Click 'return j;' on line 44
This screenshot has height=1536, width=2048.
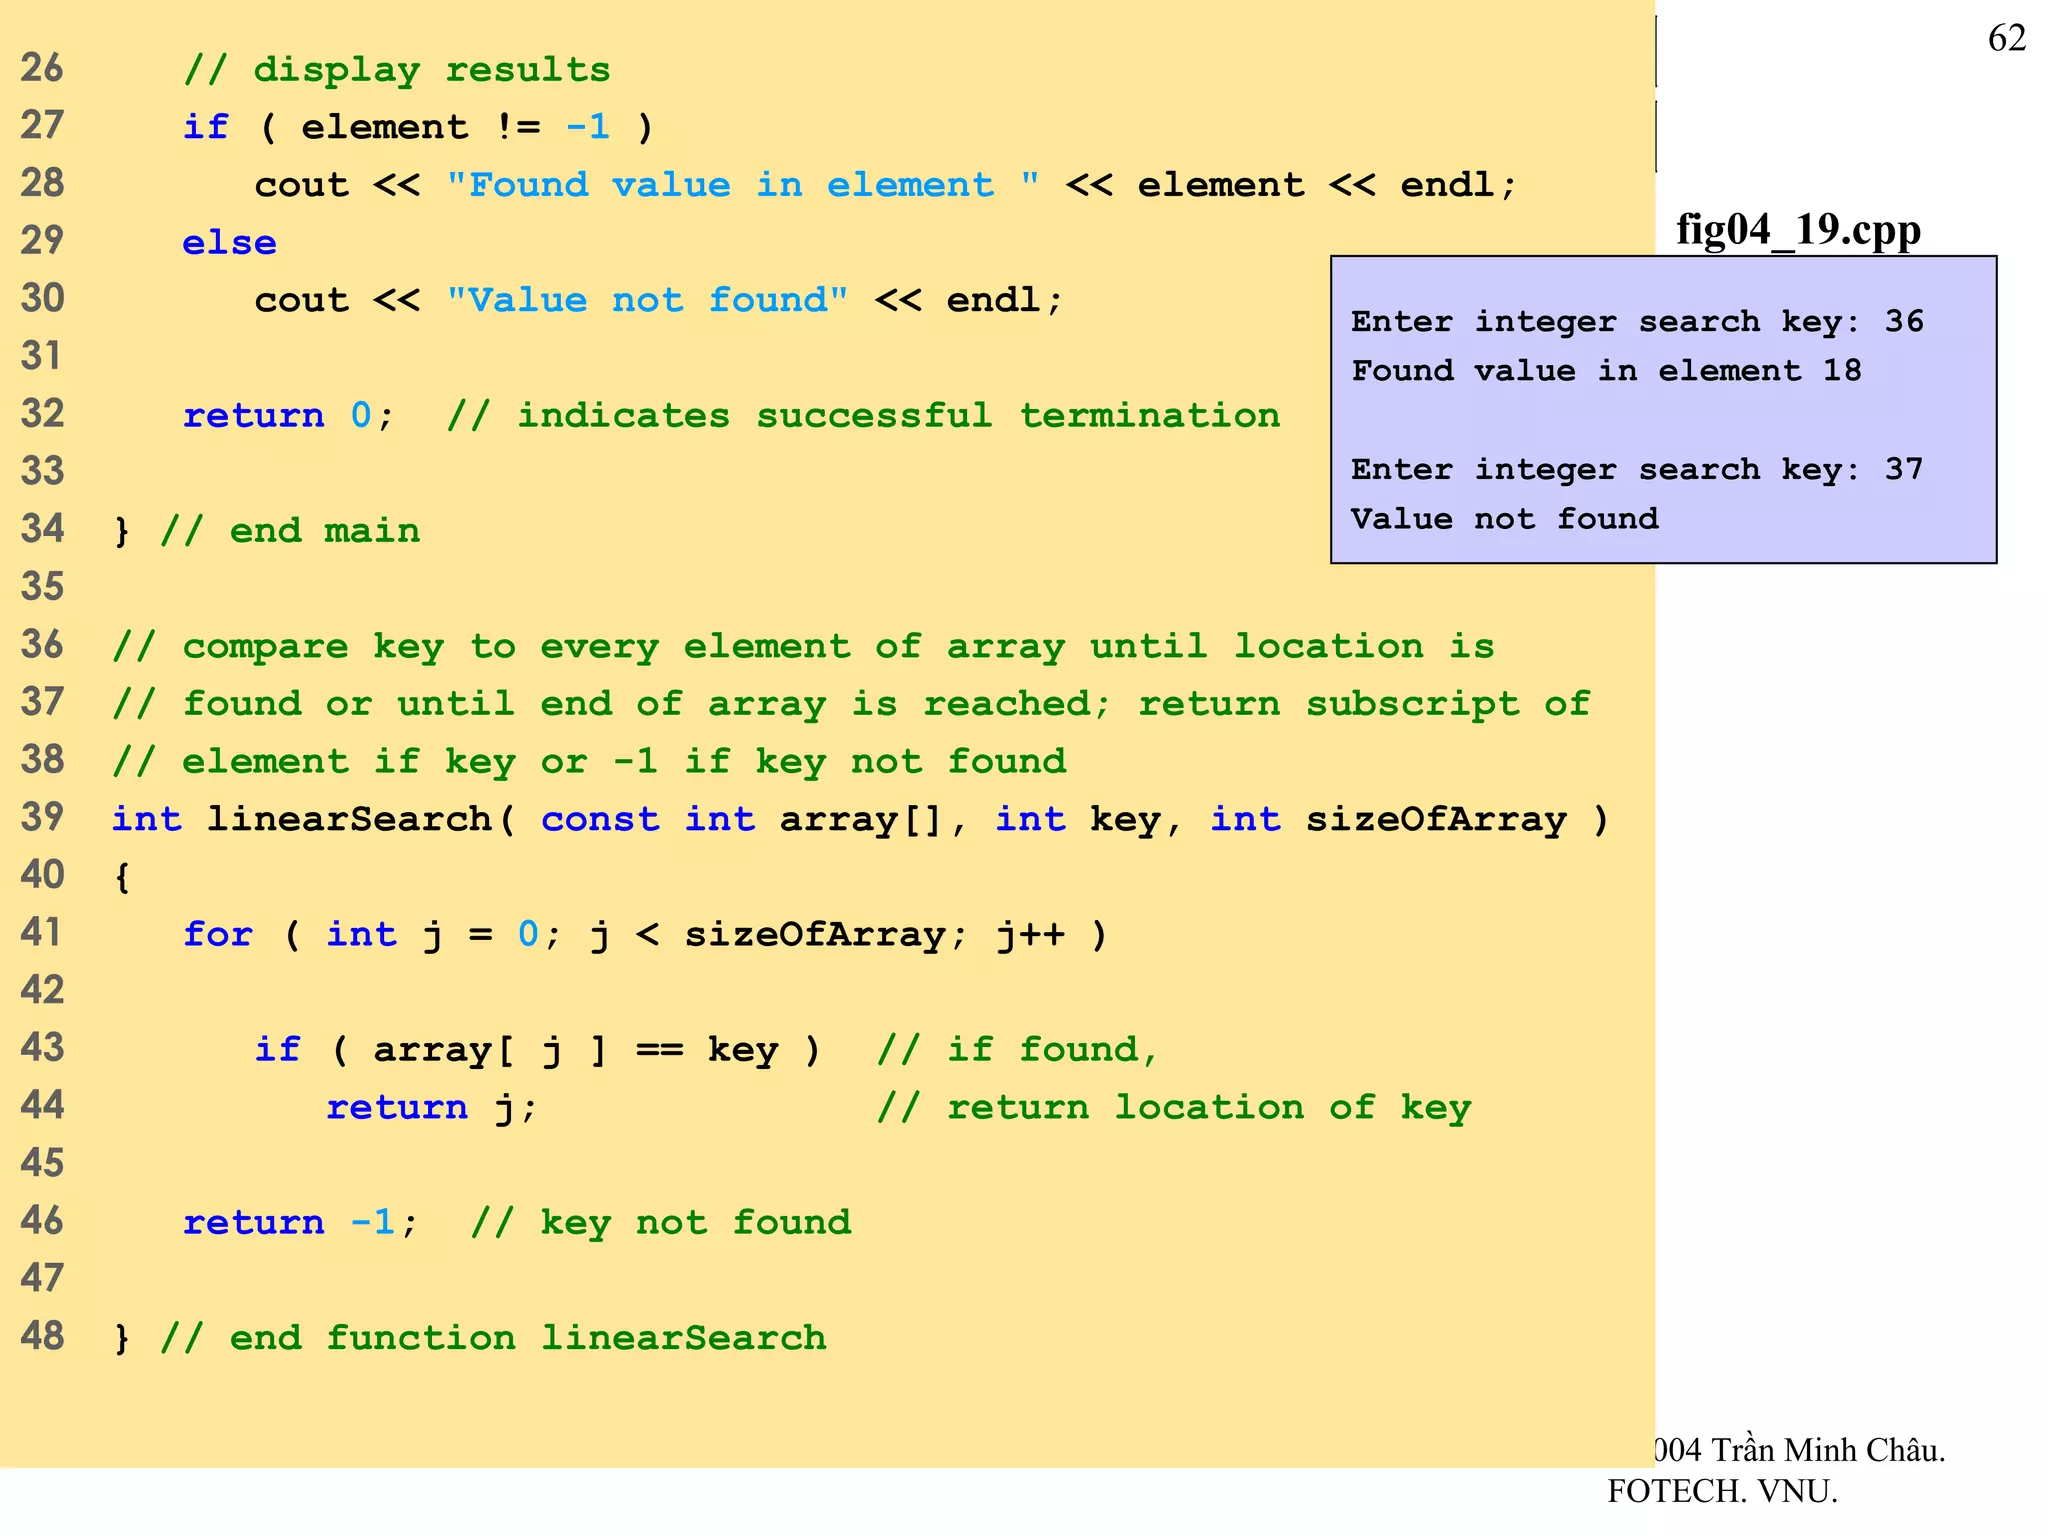click(432, 1108)
